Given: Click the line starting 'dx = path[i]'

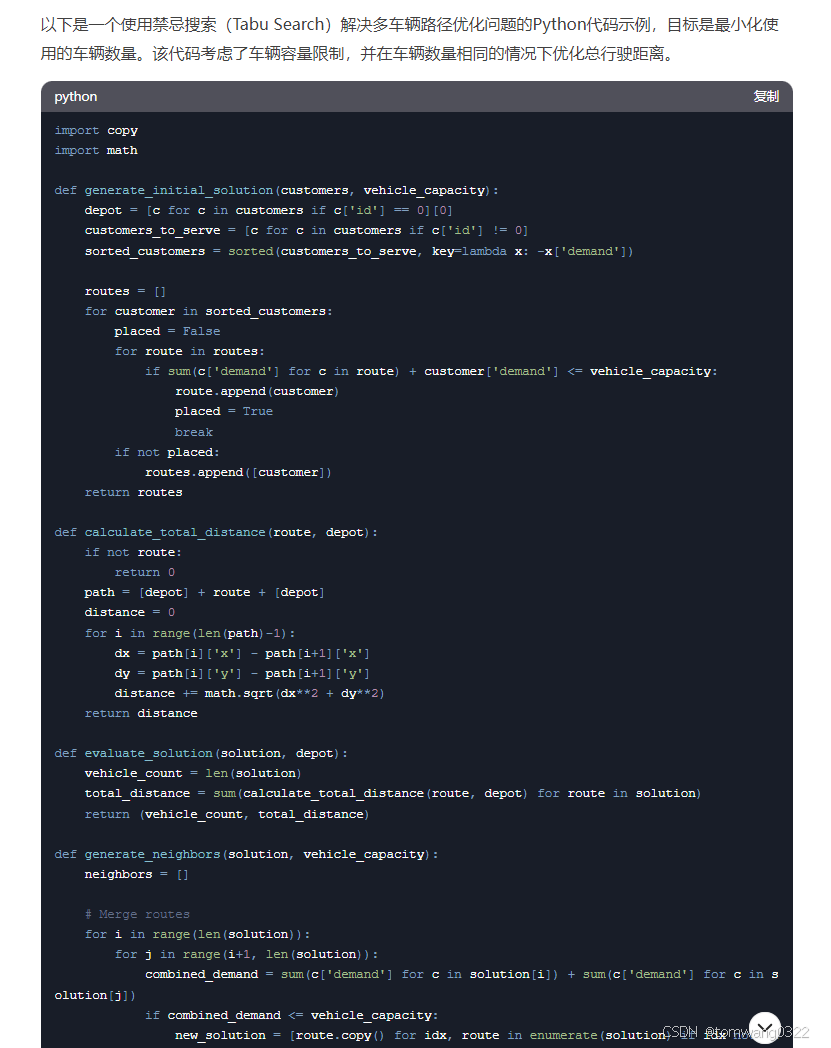Looking at the screenshot, I should pos(242,654).
